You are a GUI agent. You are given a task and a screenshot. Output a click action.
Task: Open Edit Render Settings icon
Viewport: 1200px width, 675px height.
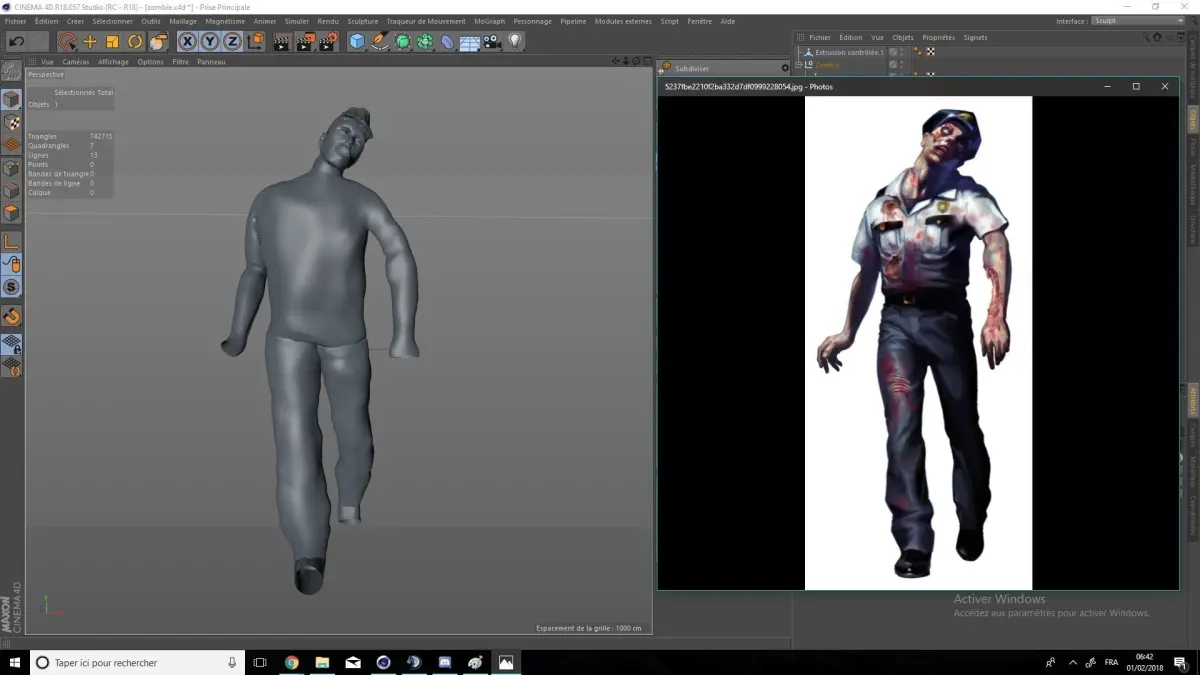[x=328, y=41]
